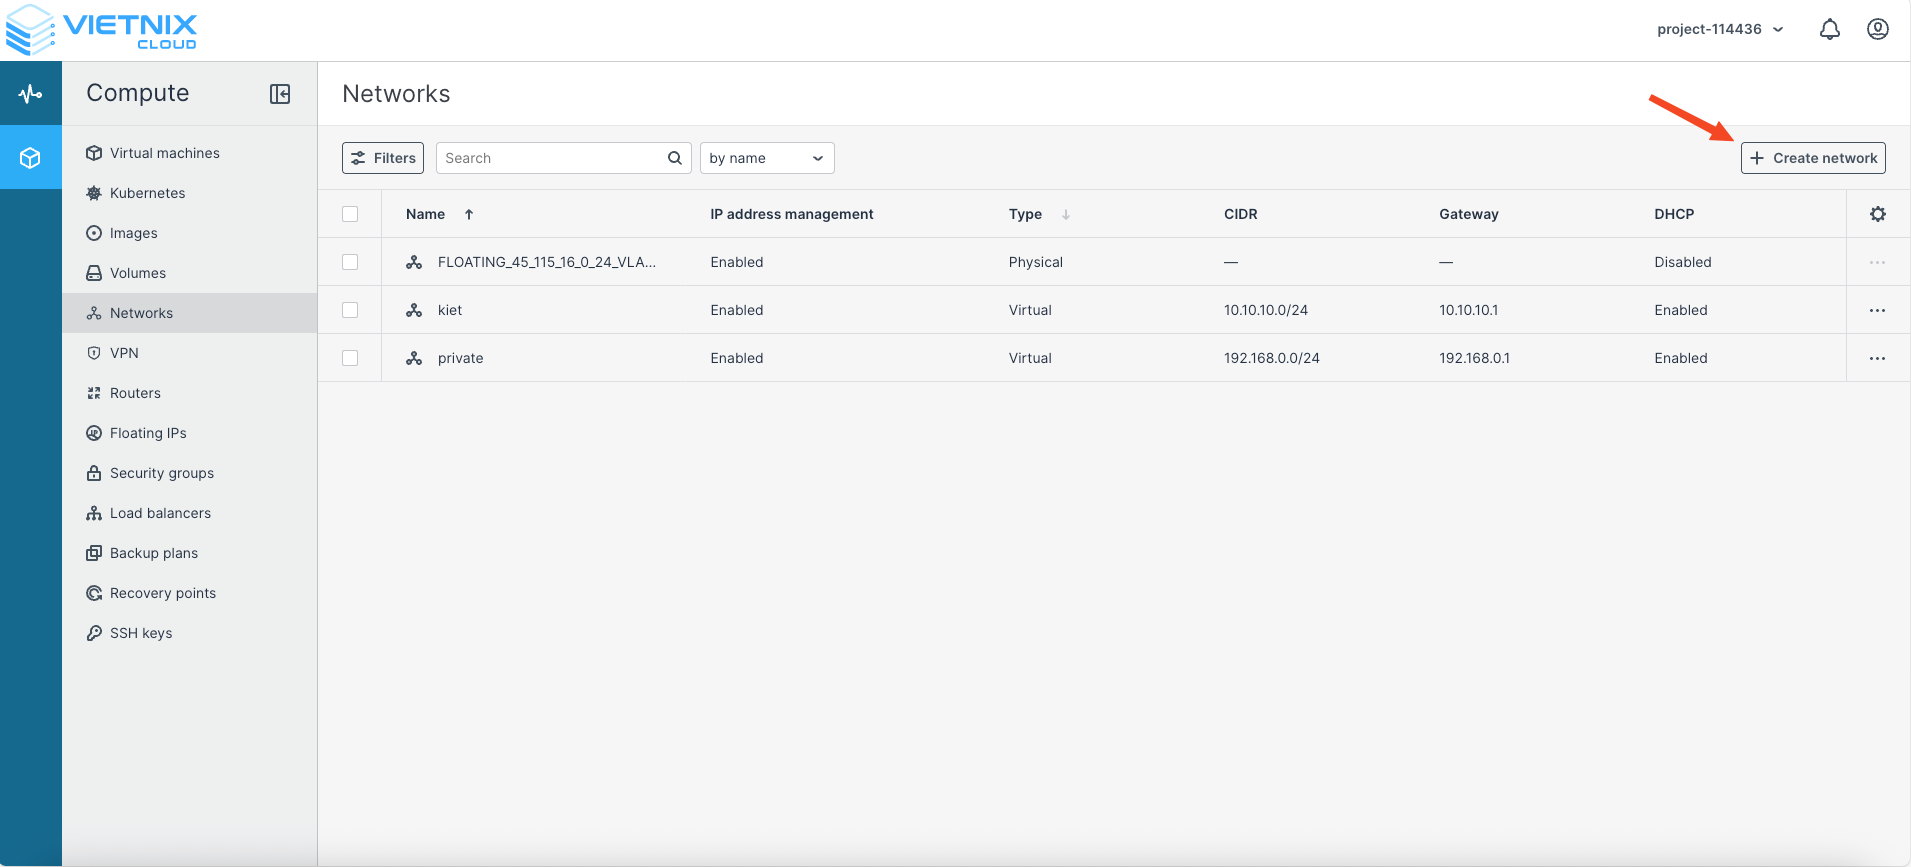This screenshot has height=867, width=1911.
Task: Select the Compute cube icon in left rail
Action: click(30, 158)
